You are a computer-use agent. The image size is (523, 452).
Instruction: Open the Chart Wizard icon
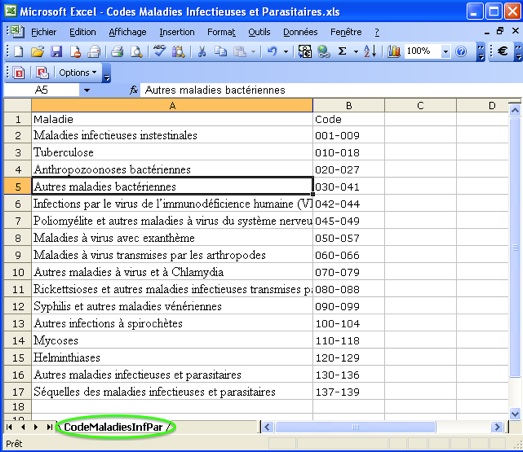[394, 51]
